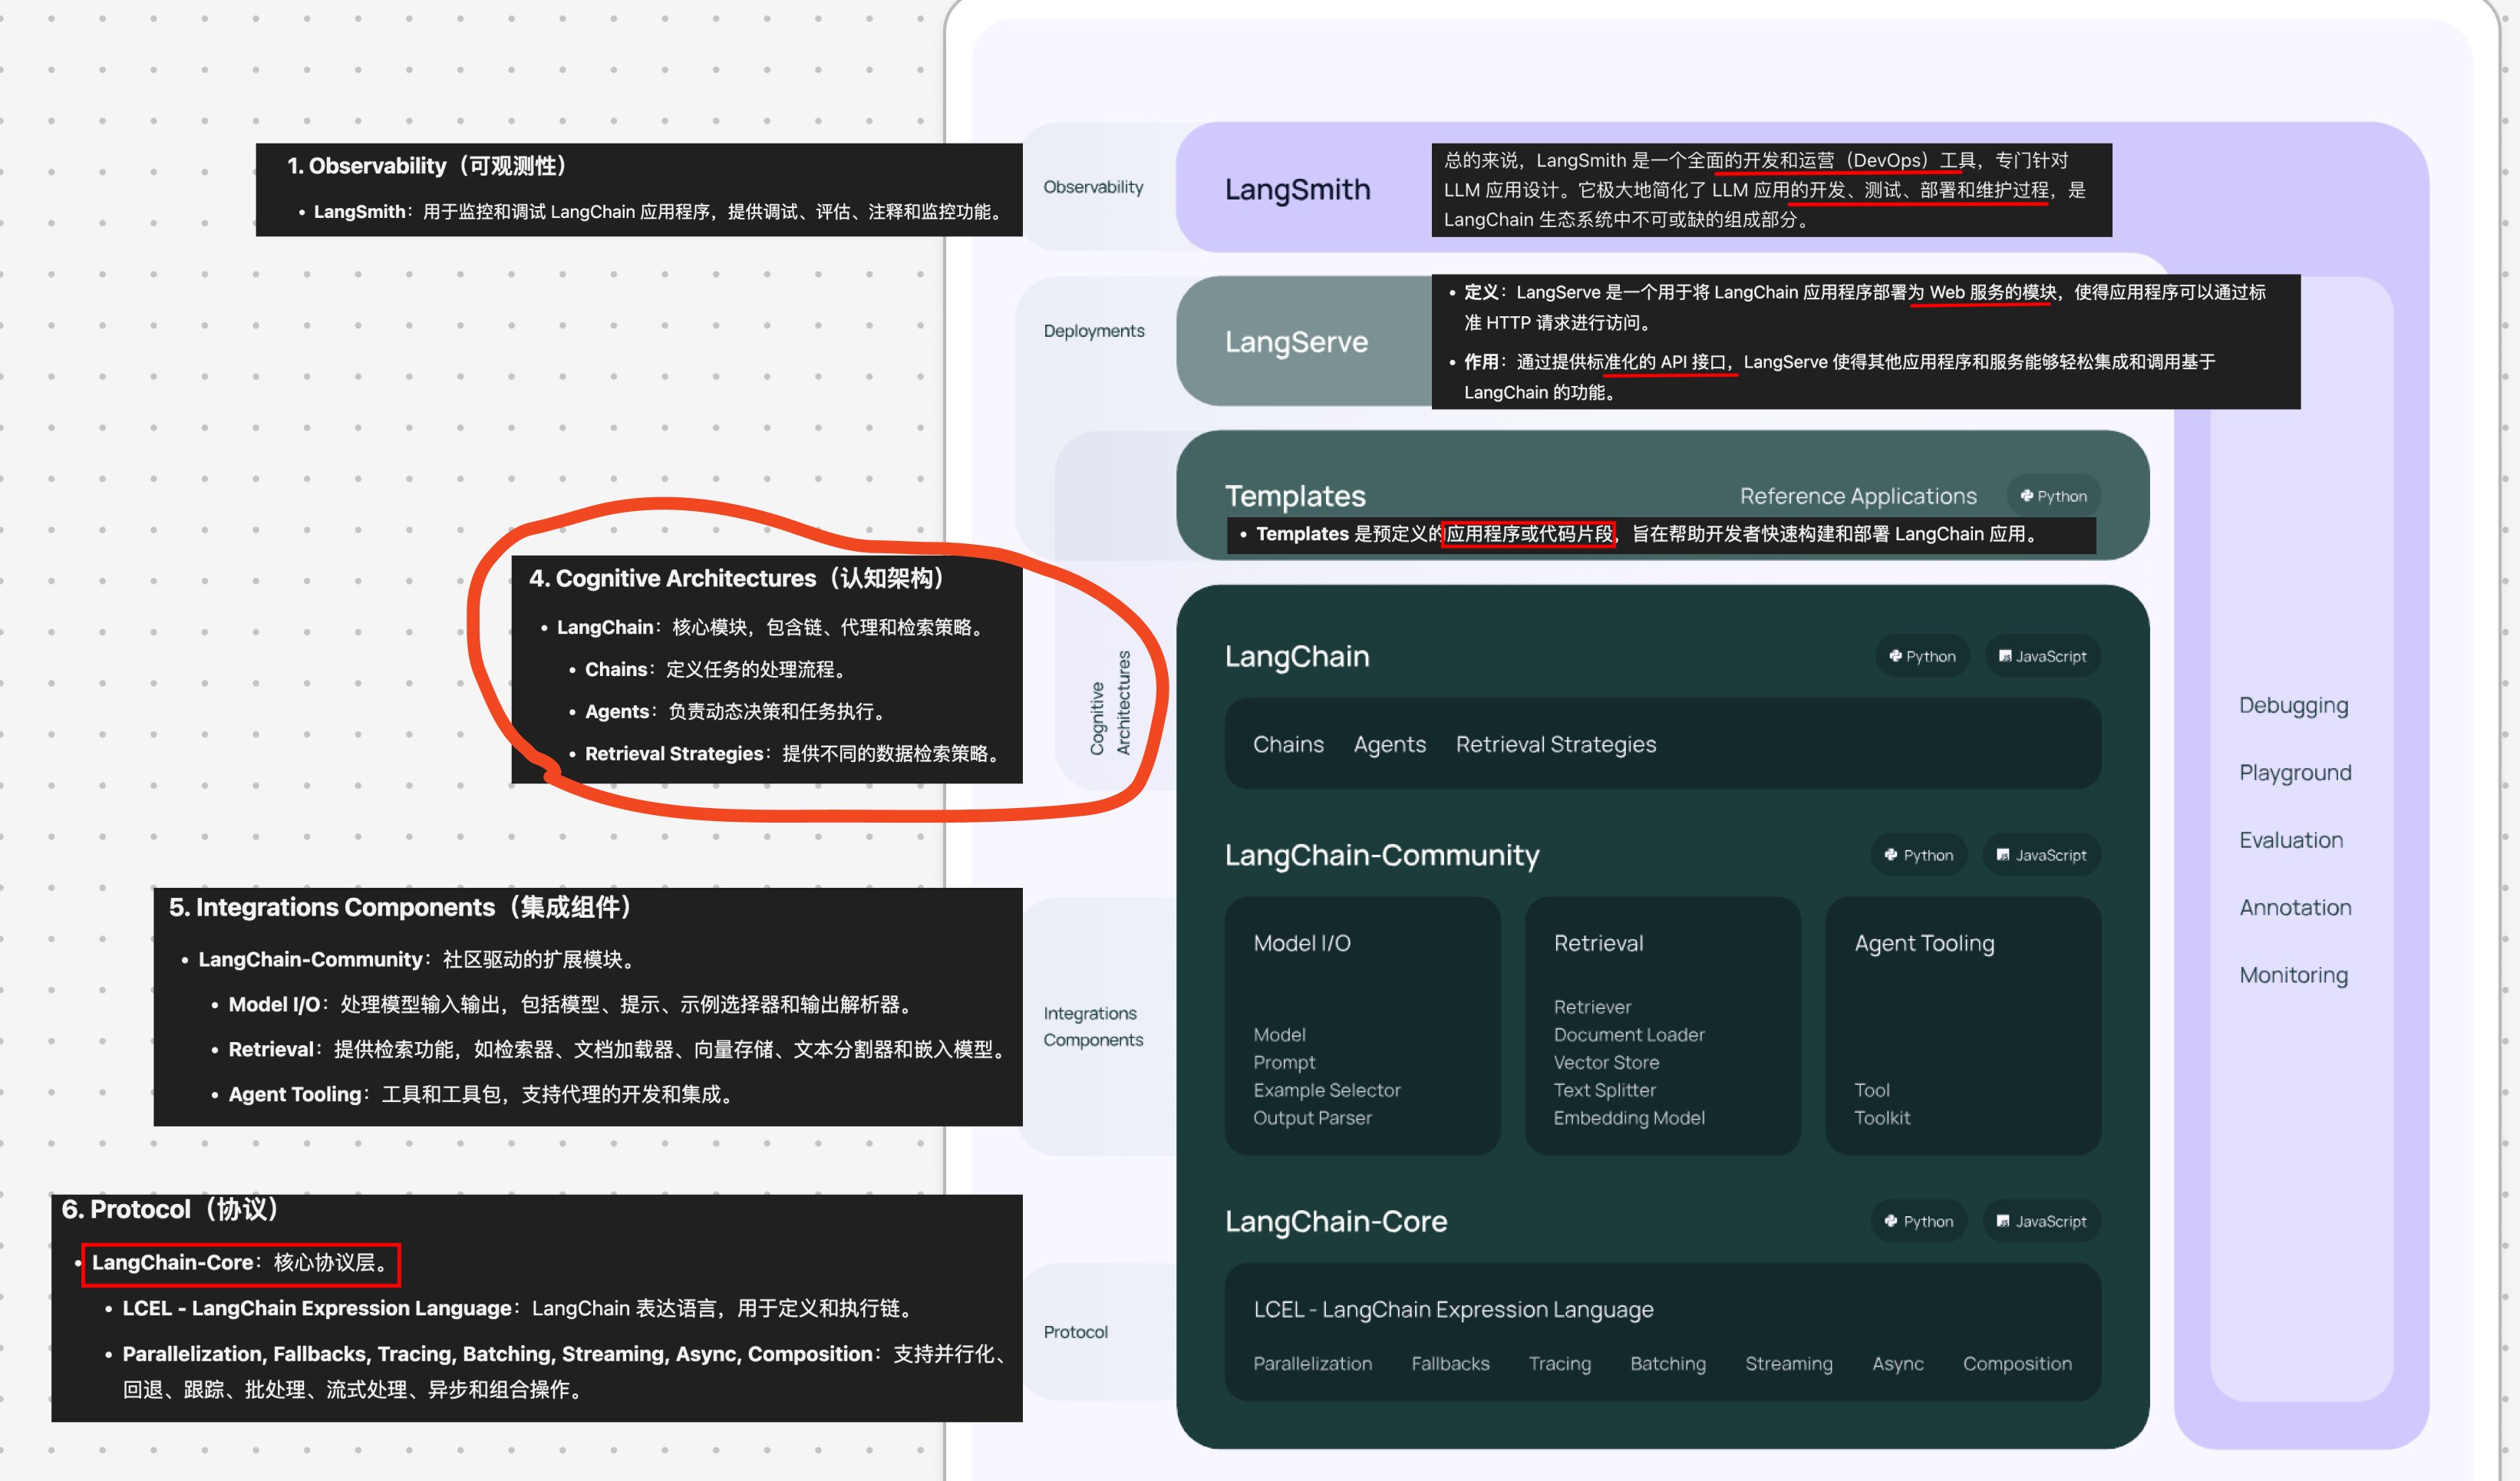Image resolution: width=2520 pixels, height=1481 pixels.
Task: Click the Python badge in the Templates block
Action: coord(2053,496)
